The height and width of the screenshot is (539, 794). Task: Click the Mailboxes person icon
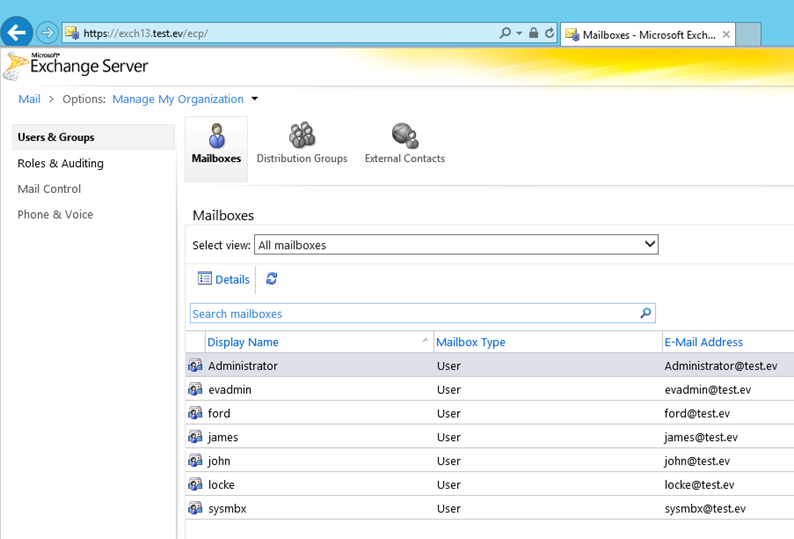pos(217,136)
